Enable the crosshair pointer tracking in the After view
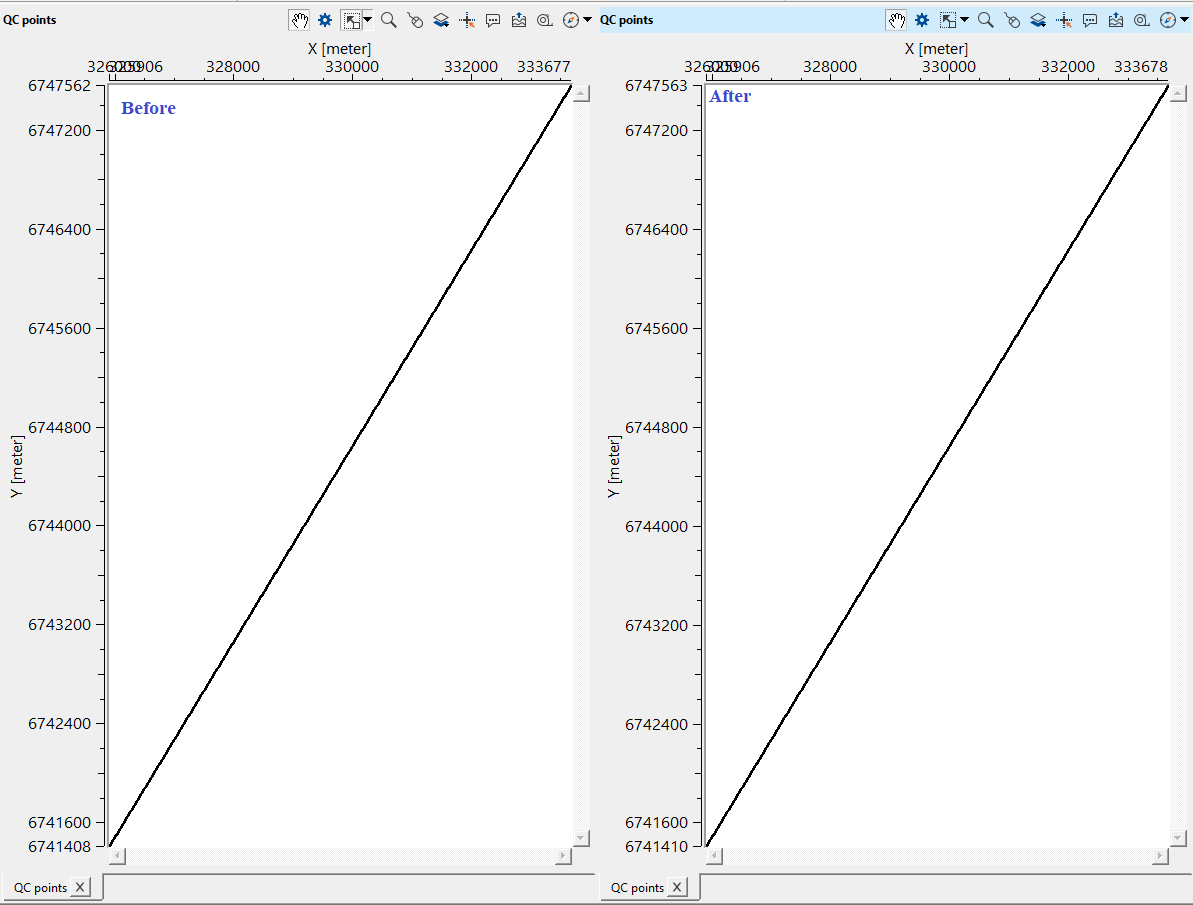This screenshot has height=905, width=1193. coord(1064,19)
